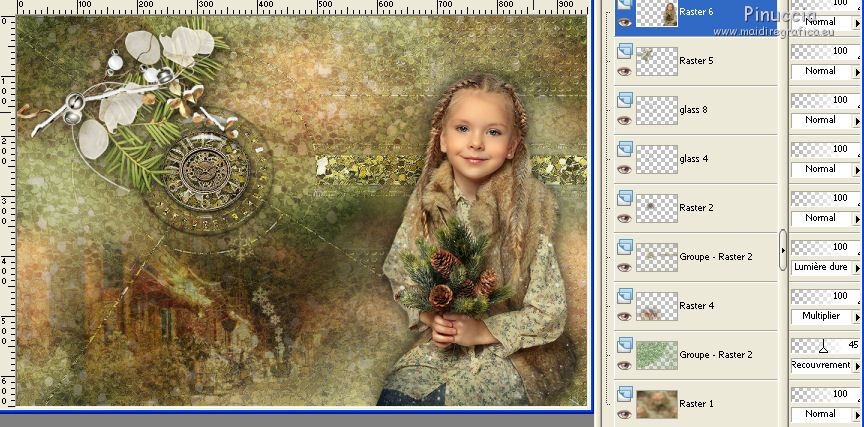
Task: Select the glass 4 layer thumbnail
Action: click(x=657, y=159)
